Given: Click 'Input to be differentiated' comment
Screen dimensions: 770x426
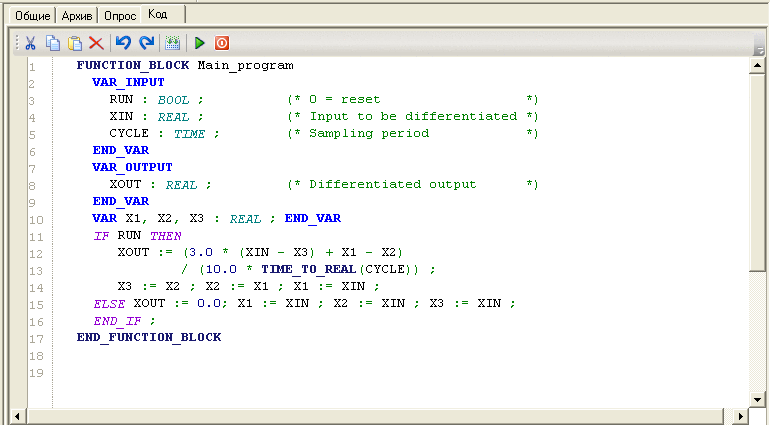Looking at the screenshot, I should [413, 116].
